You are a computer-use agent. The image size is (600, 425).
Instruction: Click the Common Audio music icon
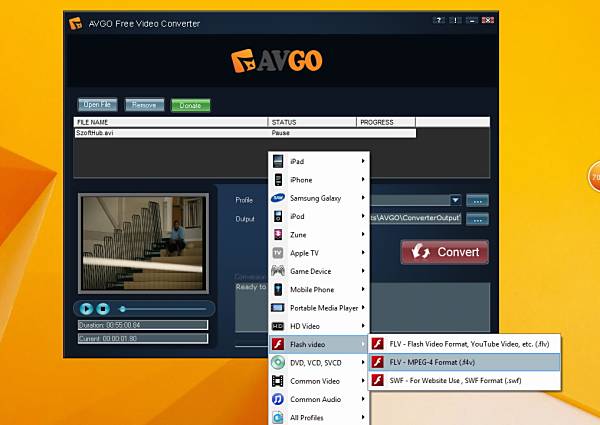click(x=278, y=399)
